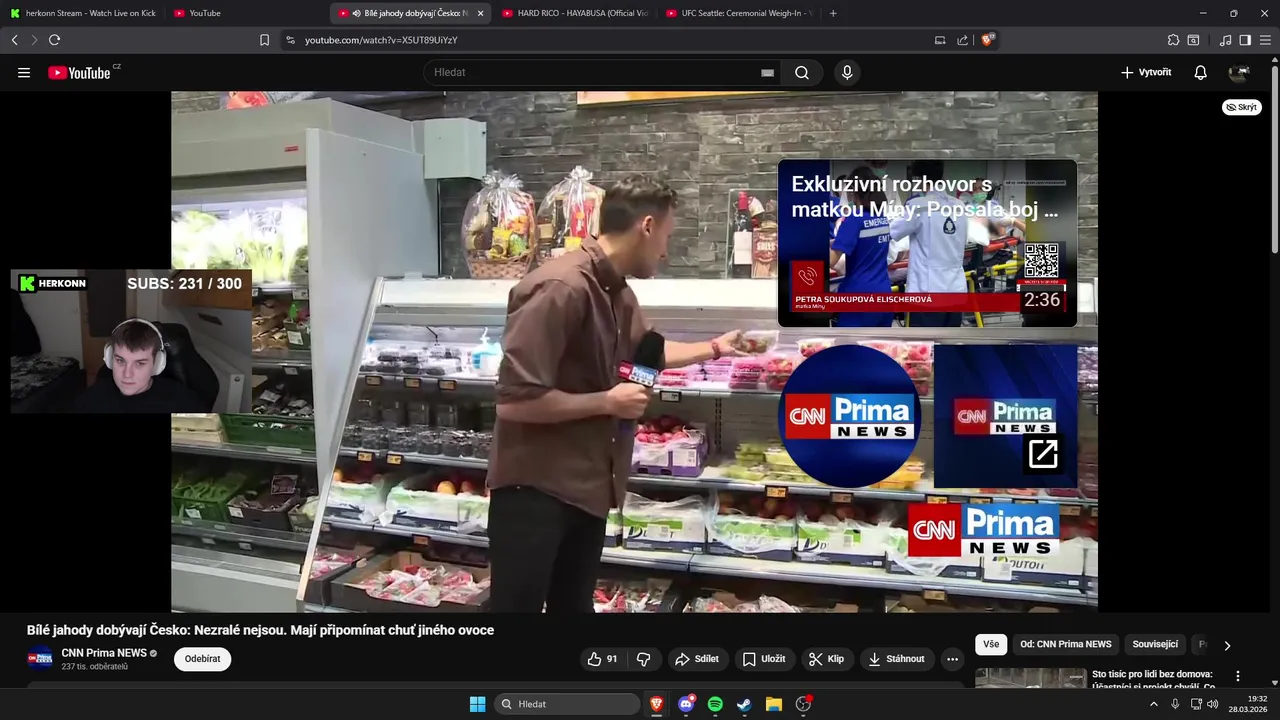Open Discord from the taskbar
The height and width of the screenshot is (720, 1280).
(686, 704)
